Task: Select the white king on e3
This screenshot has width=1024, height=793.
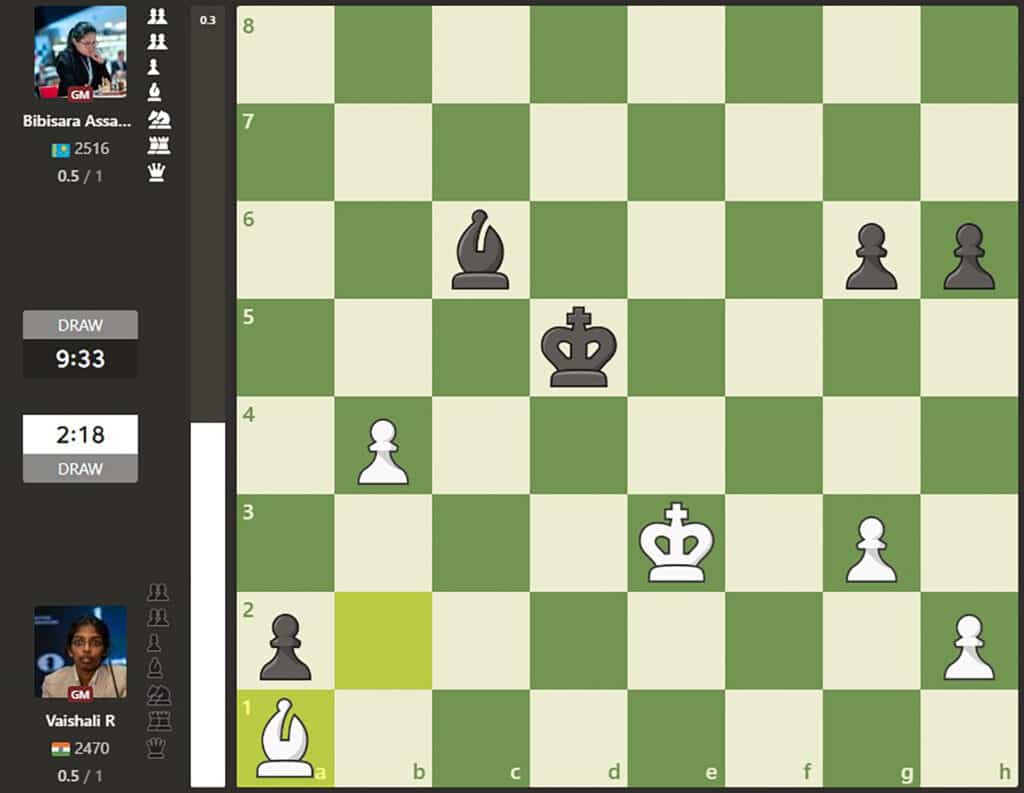Action: click(x=677, y=543)
